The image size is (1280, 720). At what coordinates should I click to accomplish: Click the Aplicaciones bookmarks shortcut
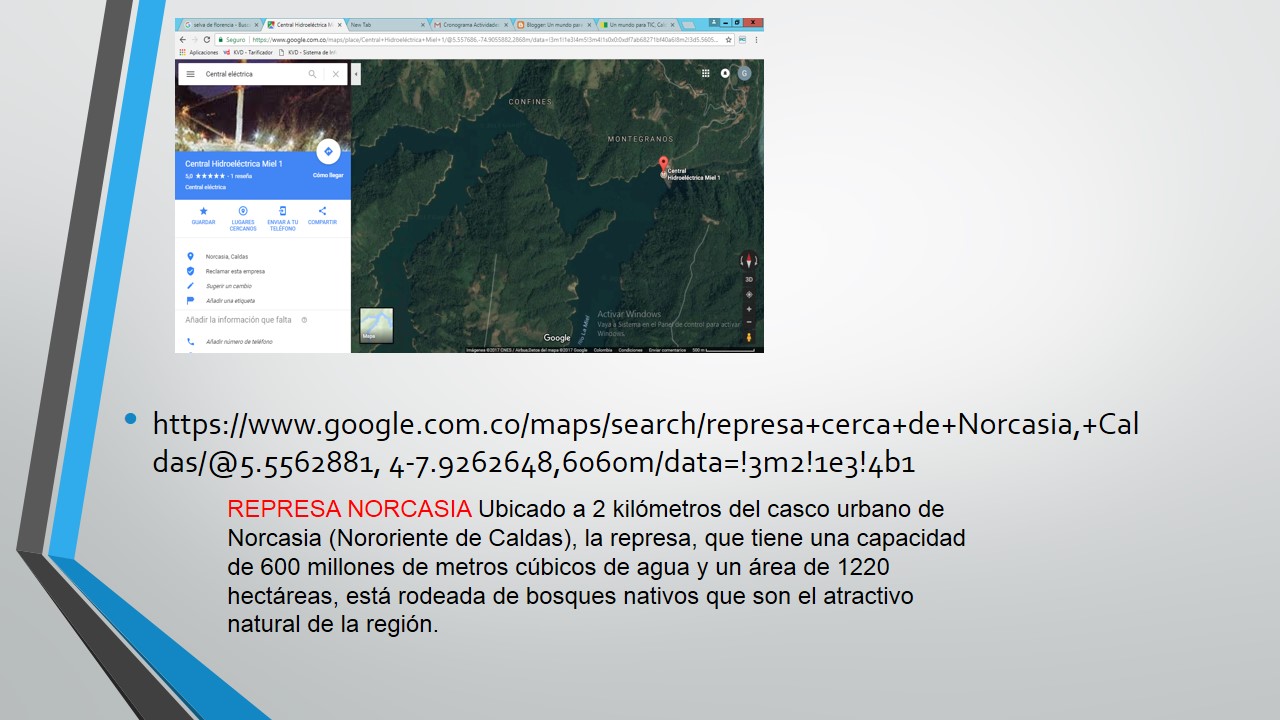(198, 52)
